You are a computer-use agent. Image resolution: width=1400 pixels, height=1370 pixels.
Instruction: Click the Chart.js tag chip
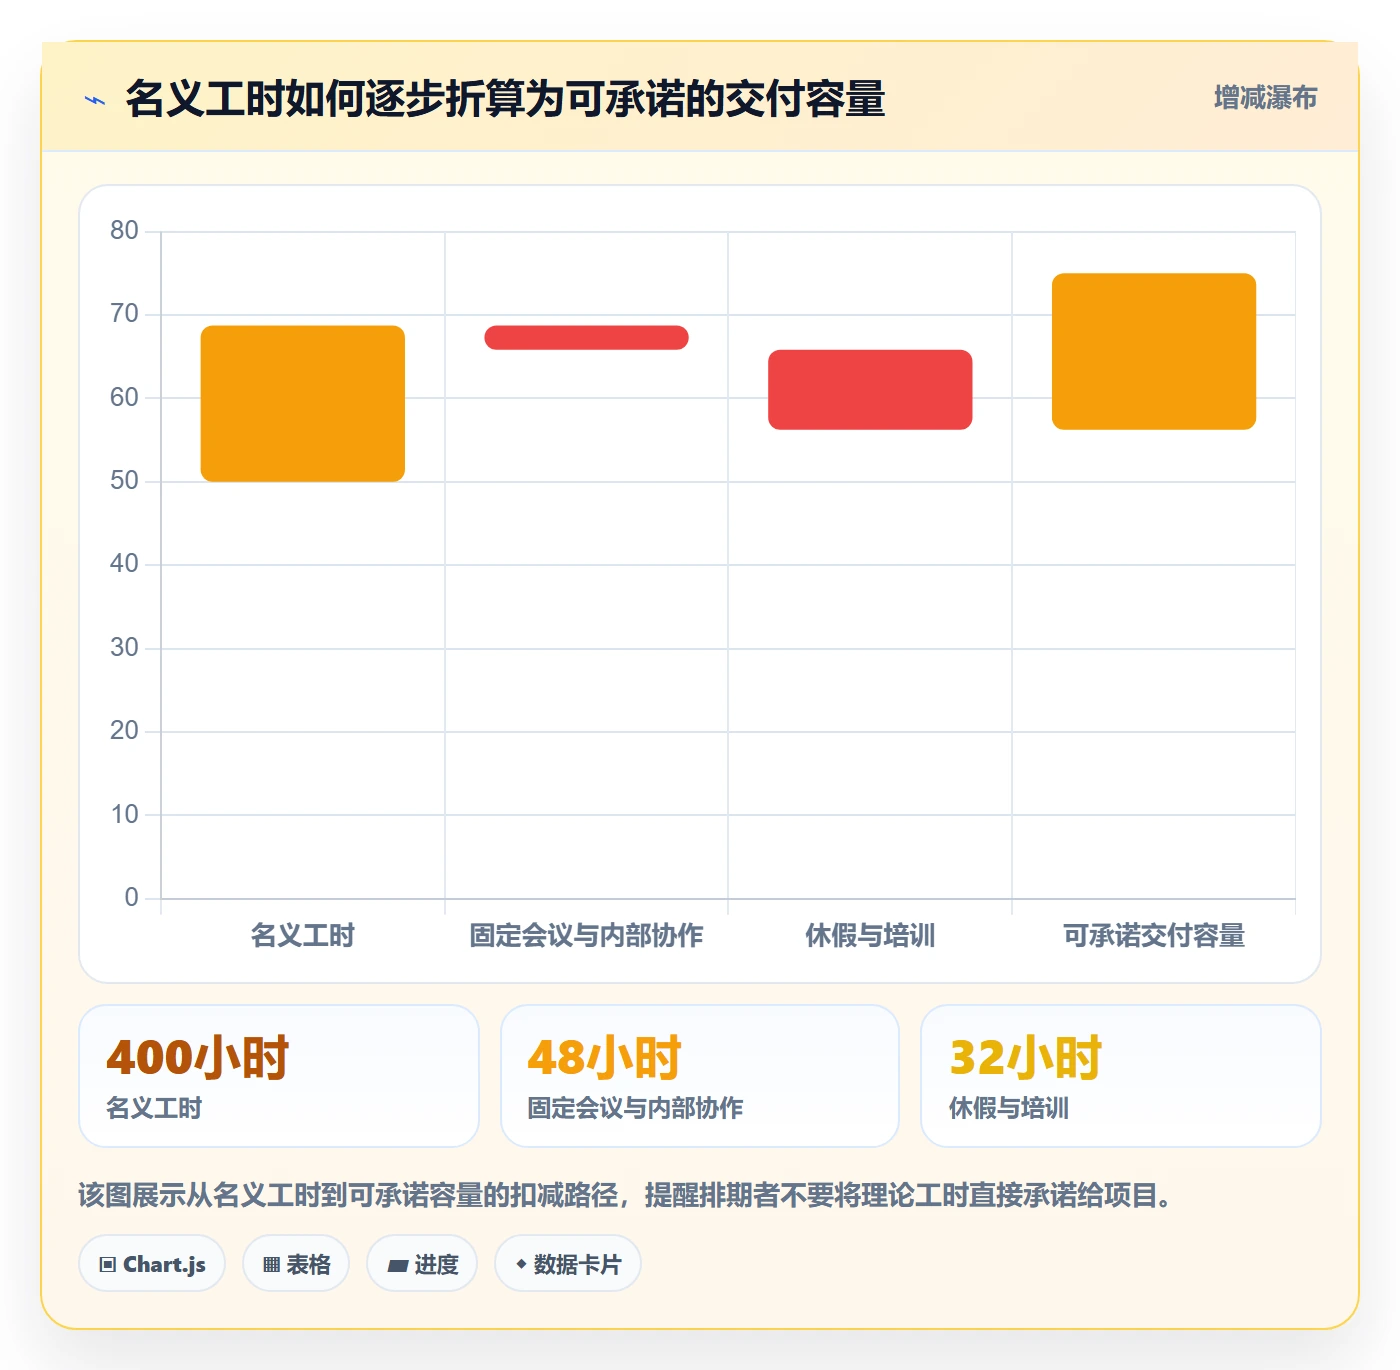(152, 1264)
